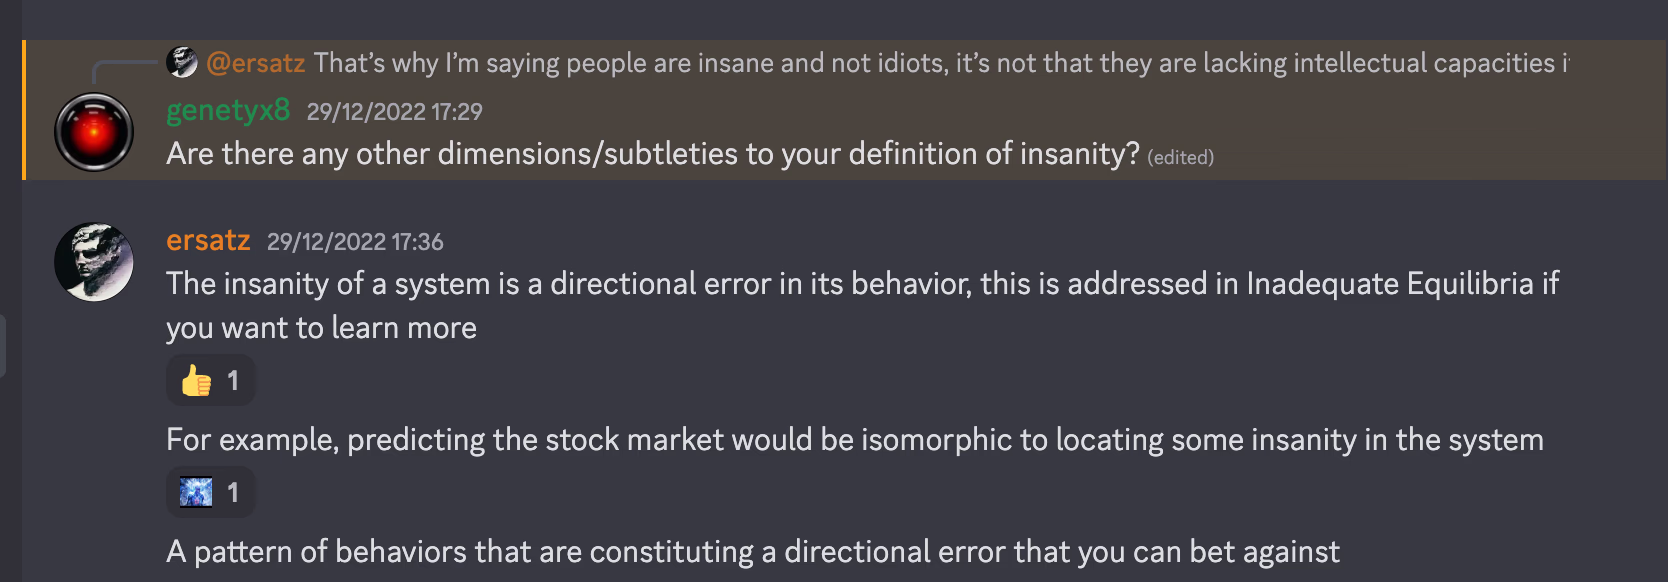The height and width of the screenshot is (582, 1668).
Task: Open the genetyx8 username profile
Action: [x=228, y=110]
